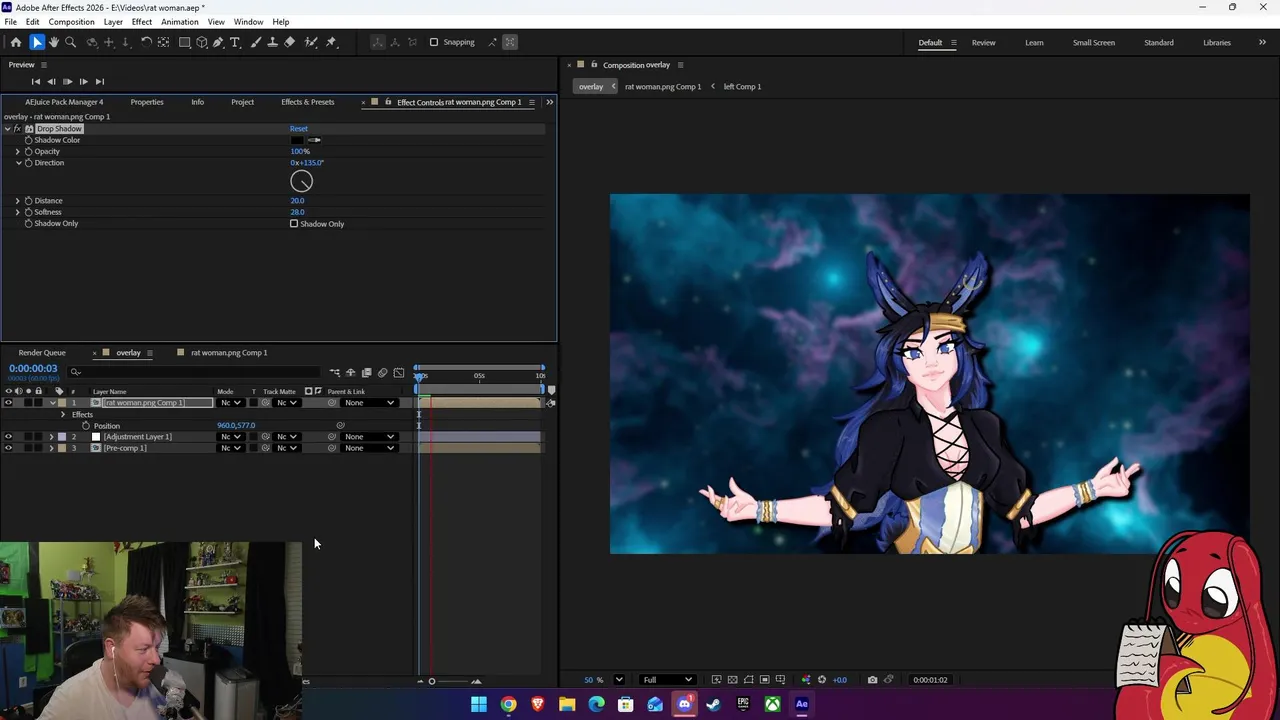Viewport: 1280px width, 720px height.
Task: Toggle the Softness stopwatch in Effect Controls
Action: pos(29,212)
